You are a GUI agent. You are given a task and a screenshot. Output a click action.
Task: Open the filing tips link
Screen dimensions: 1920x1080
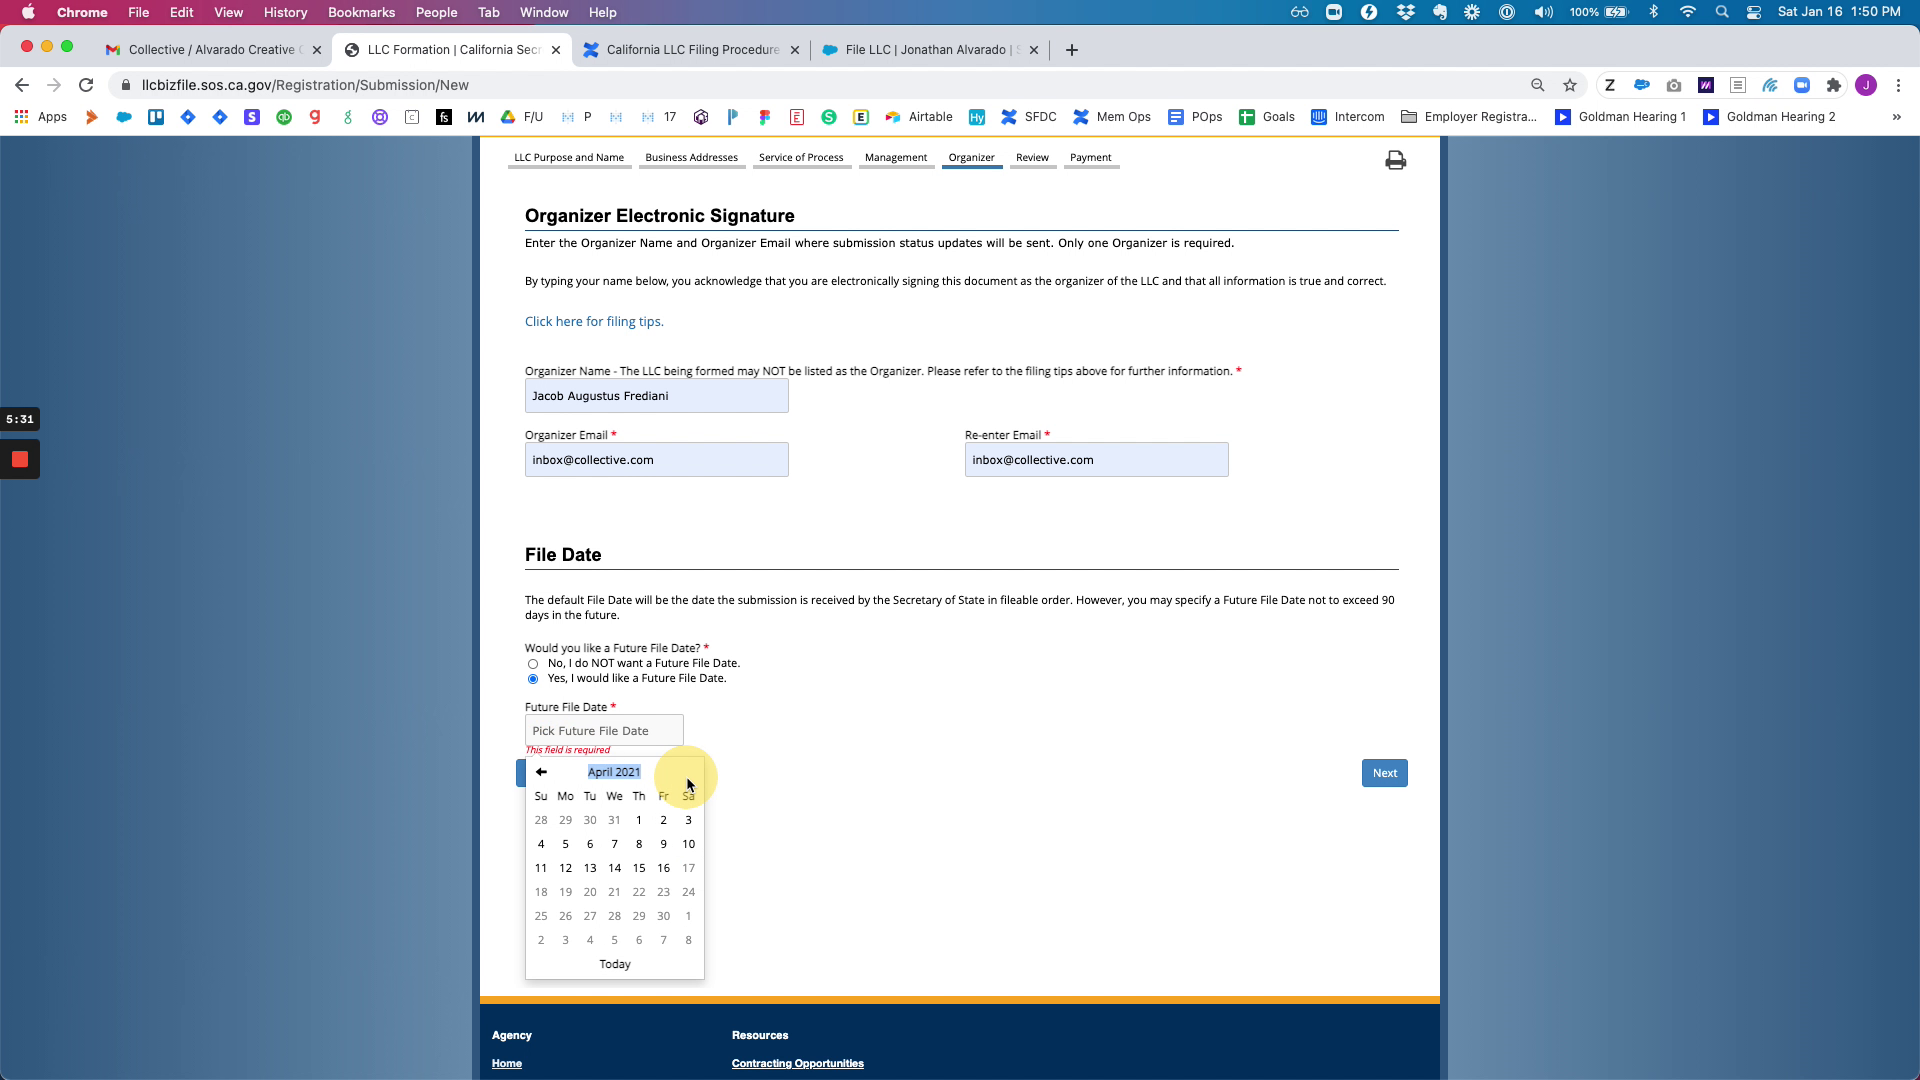(594, 322)
